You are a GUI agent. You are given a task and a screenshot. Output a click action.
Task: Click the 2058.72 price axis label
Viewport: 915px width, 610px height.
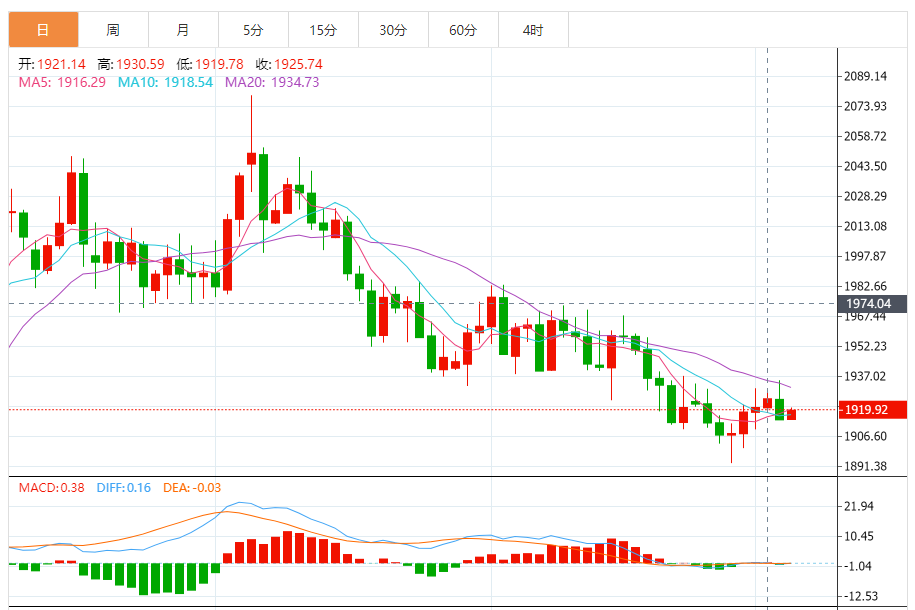click(x=865, y=137)
